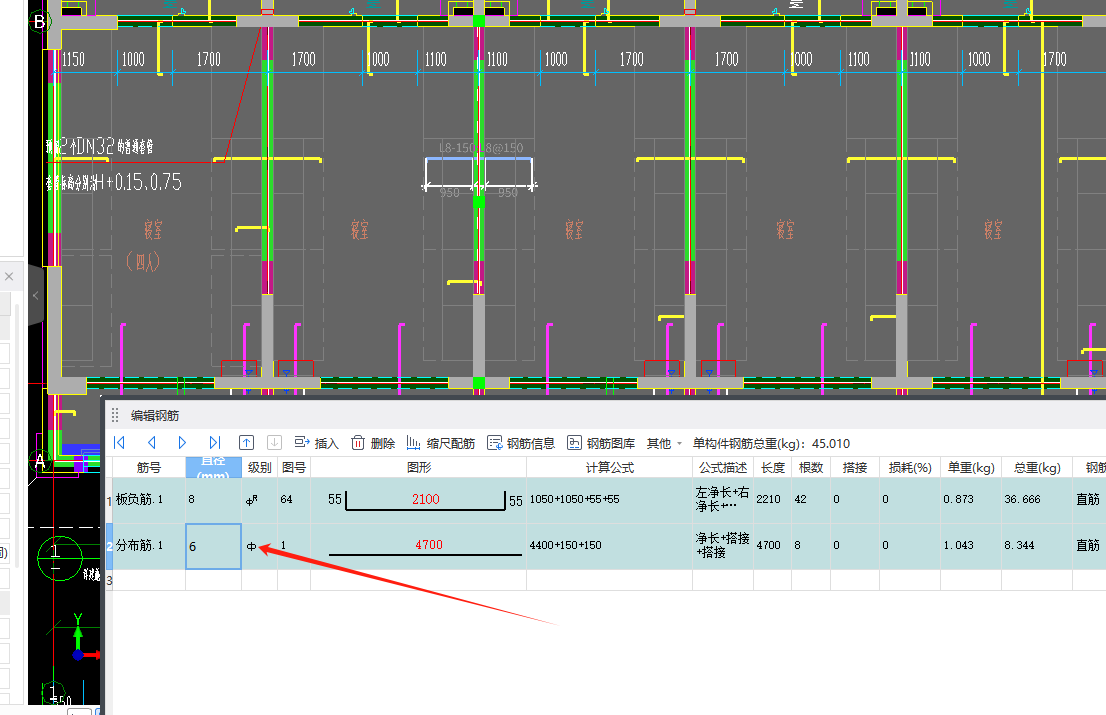Screen dimensions: 1106x715
Task: Click H+0.15,0.75 elevation annotation
Action: (x=137, y=183)
